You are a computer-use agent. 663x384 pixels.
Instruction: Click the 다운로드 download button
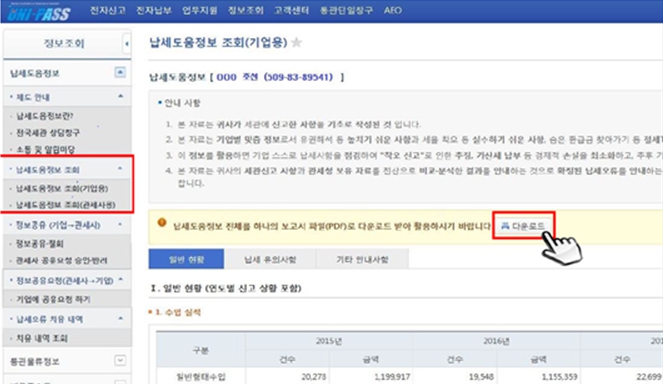(x=523, y=226)
